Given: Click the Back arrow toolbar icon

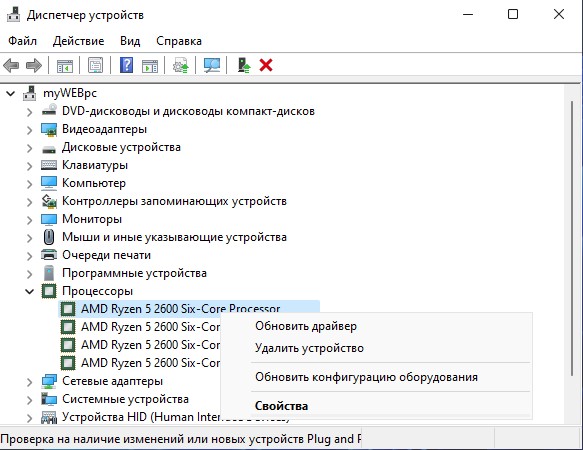Looking at the screenshot, I should [x=11, y=66].
